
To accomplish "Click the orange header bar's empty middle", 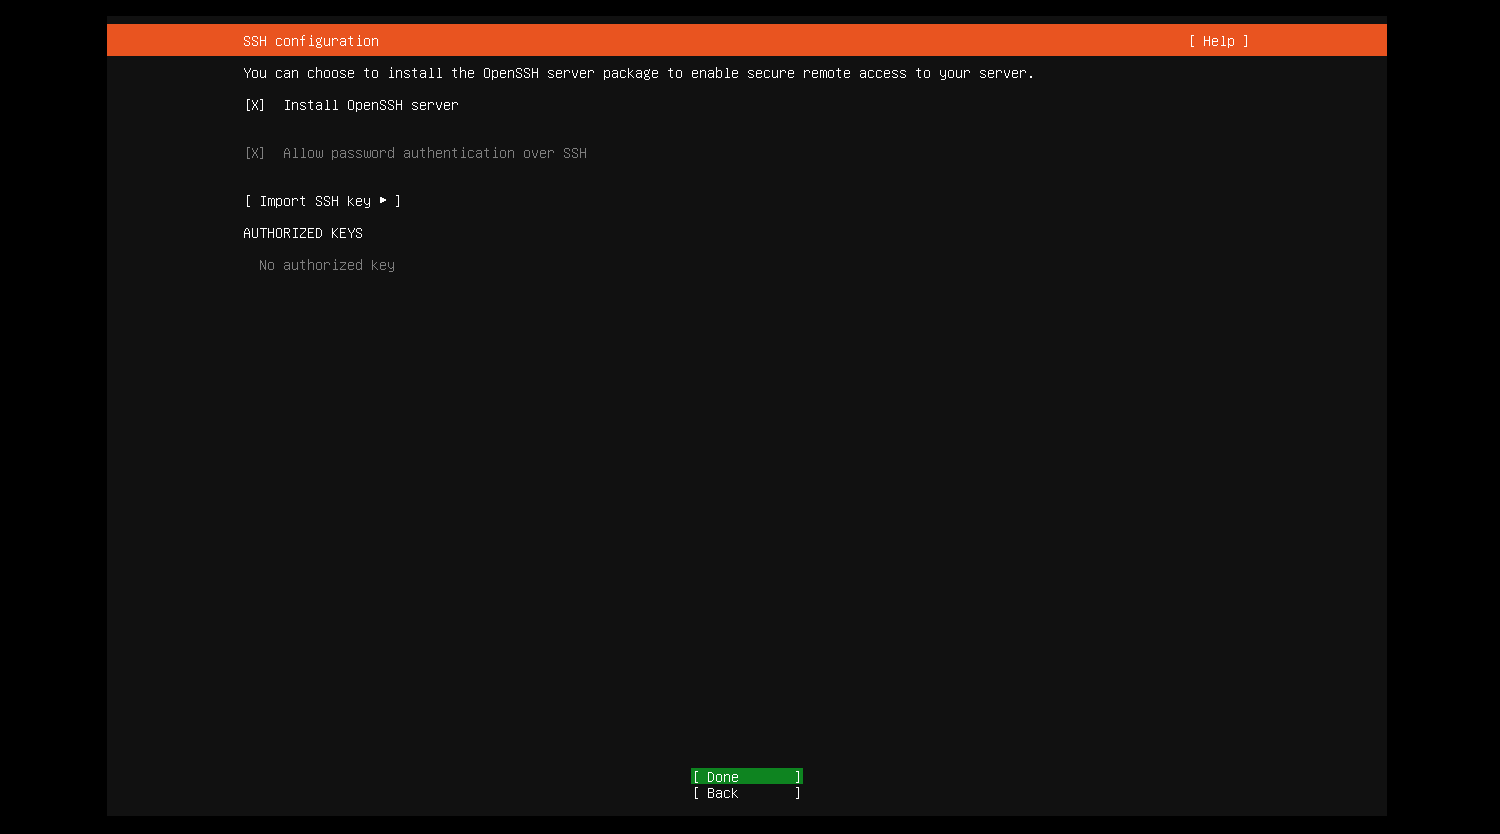I will (780, 41).
